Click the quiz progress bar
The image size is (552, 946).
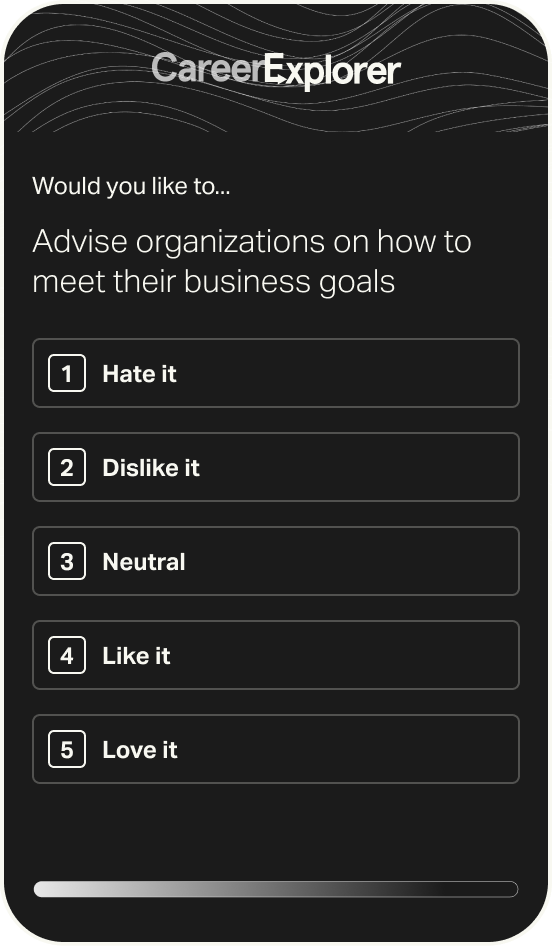[276, 889]
